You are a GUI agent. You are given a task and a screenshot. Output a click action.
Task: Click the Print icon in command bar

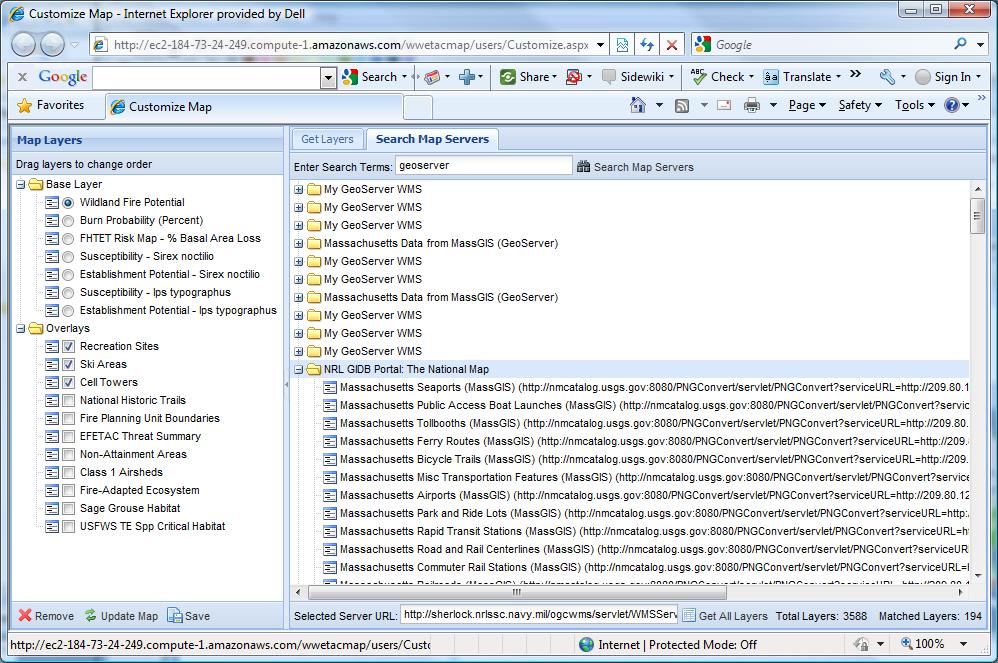pyautogui.click(x=752, y=105)
